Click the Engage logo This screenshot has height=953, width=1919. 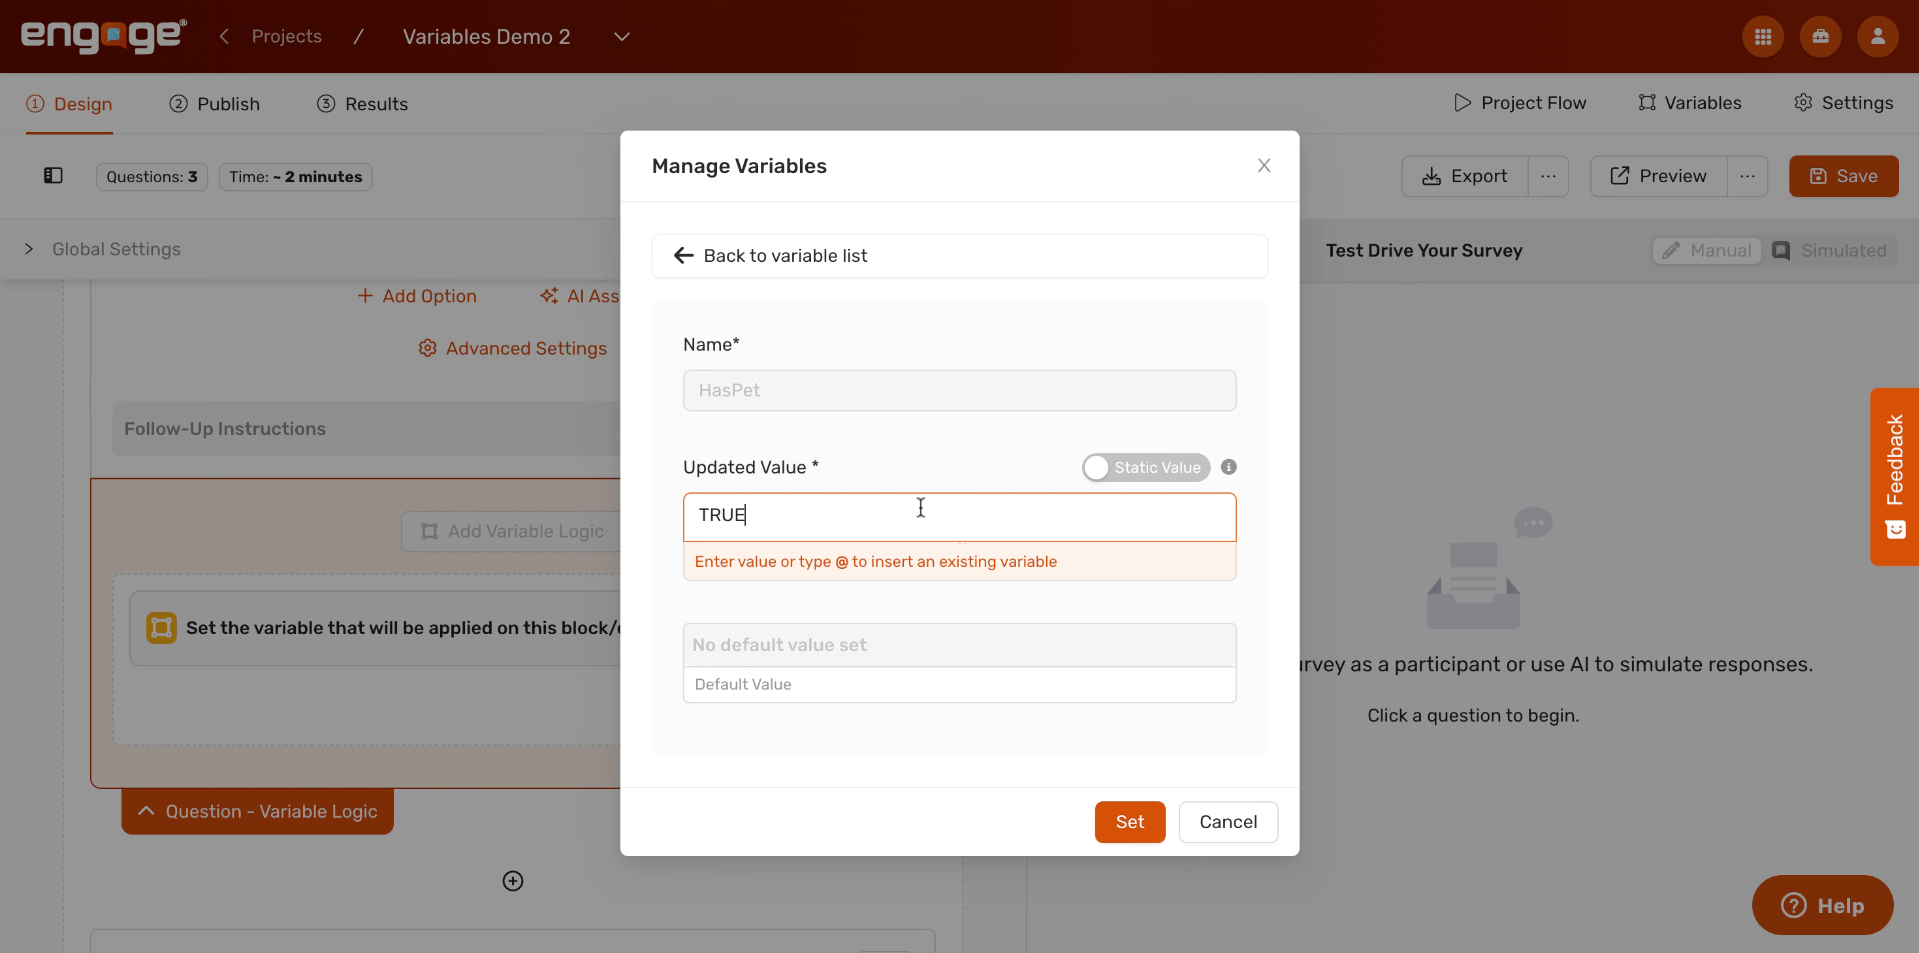point(103,36)
